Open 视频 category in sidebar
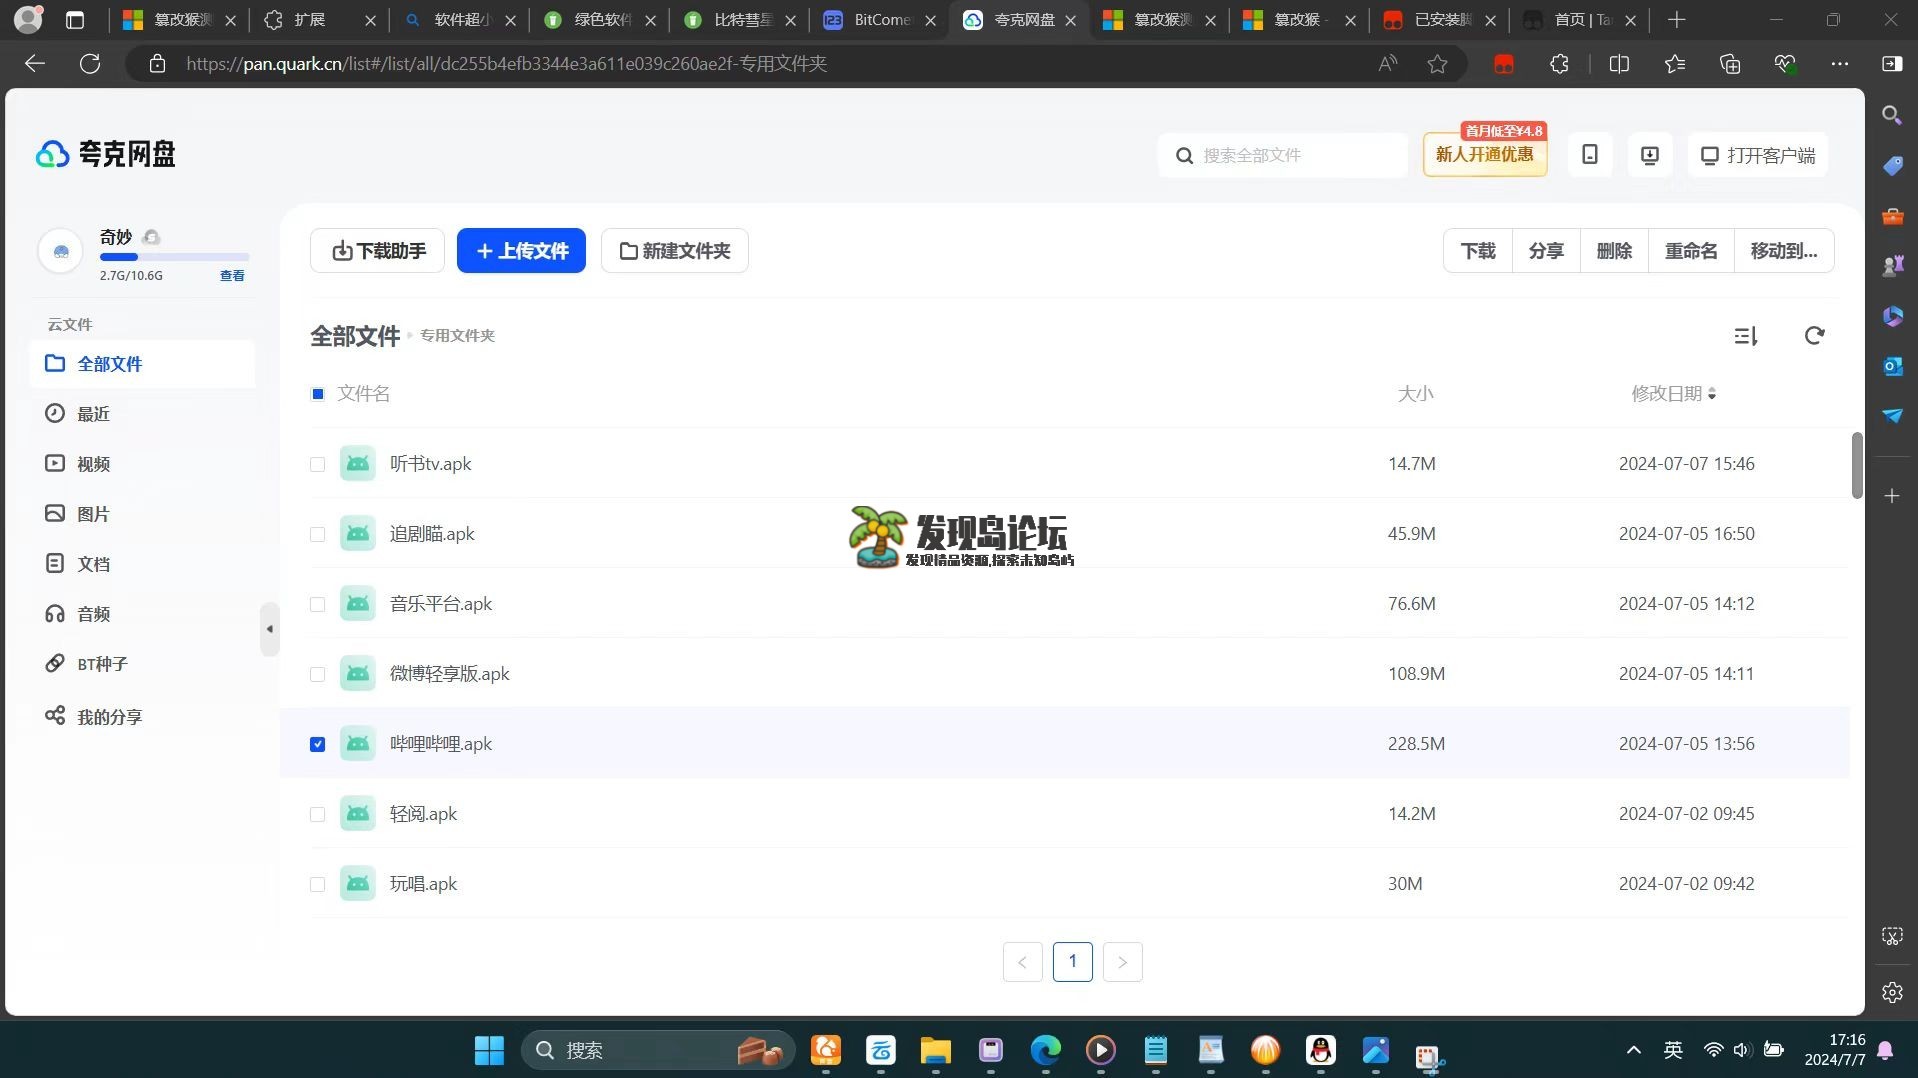 tap(142, 464)
